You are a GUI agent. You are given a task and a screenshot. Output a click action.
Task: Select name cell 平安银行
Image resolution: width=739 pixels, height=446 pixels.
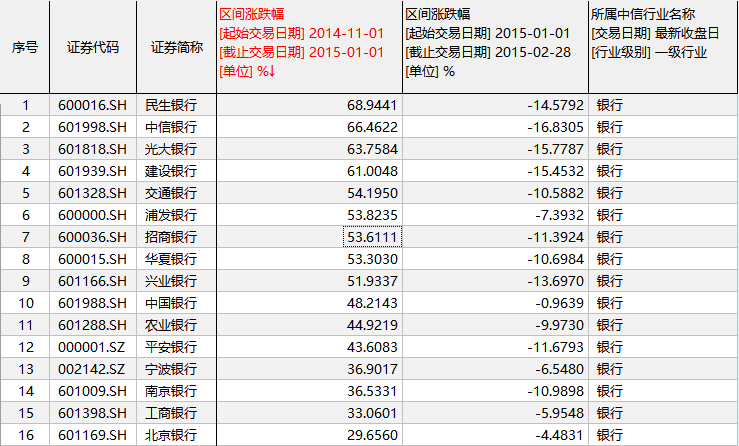point(177,347)
